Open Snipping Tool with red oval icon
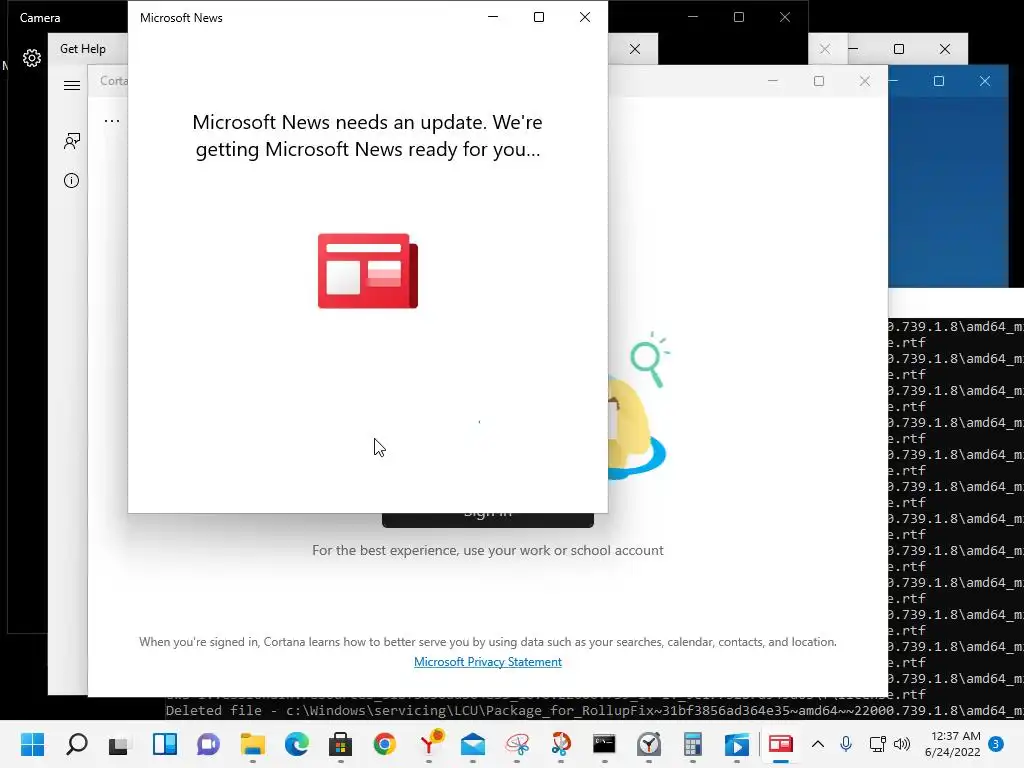Image resolution: width=1024 pixels, height=768 pixels. [517, 744]
